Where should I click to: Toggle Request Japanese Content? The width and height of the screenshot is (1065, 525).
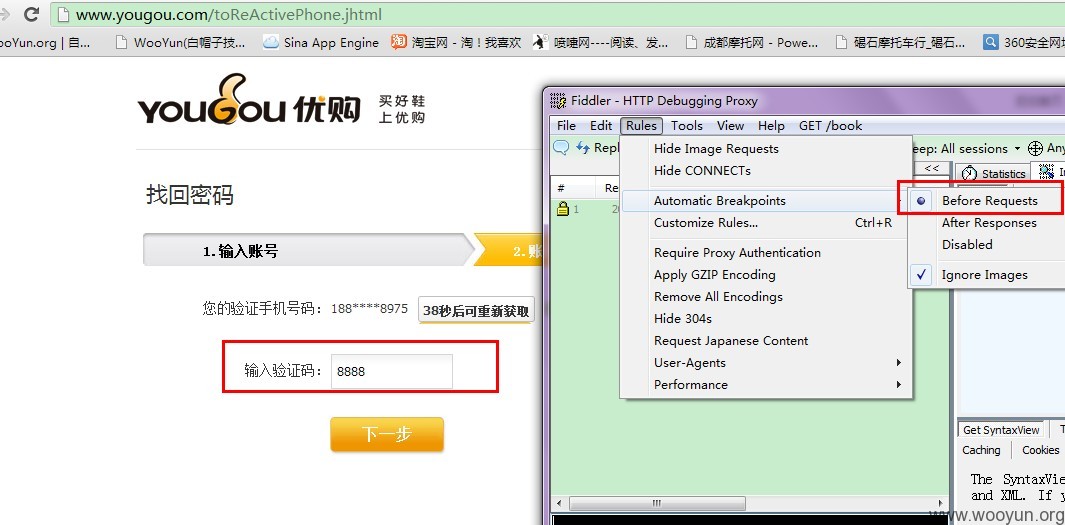tap(766, 341)
